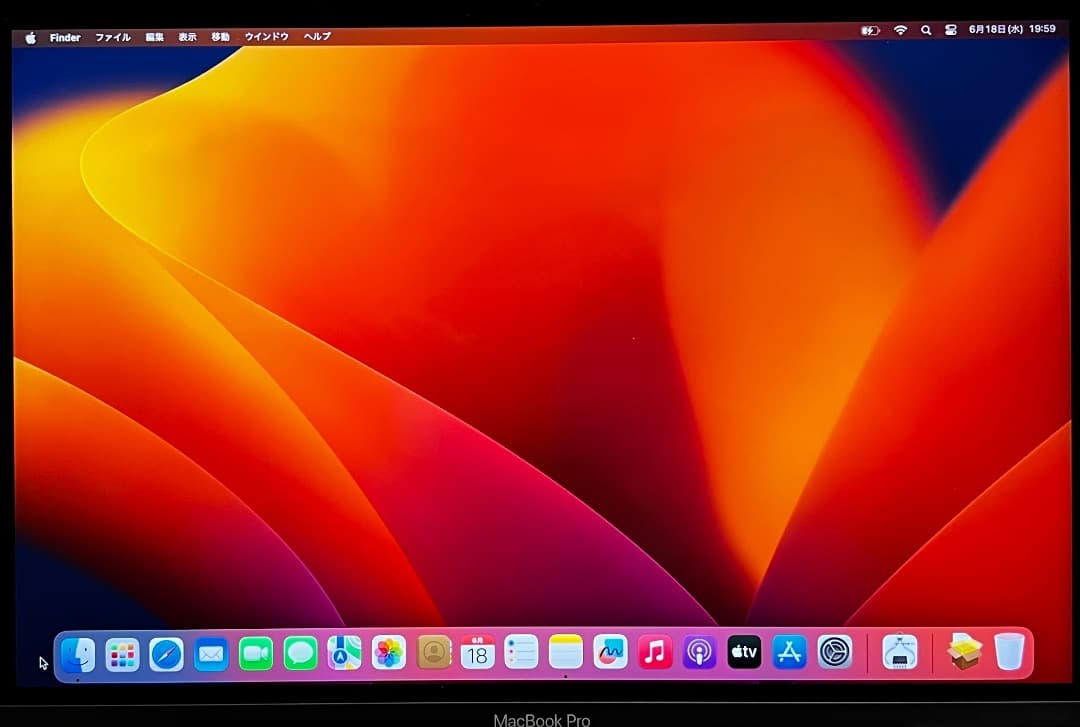This screenshot has height=727, width=1080.
Task: Click the Spotlight search magnifier
Action: [x=926, y=30]
